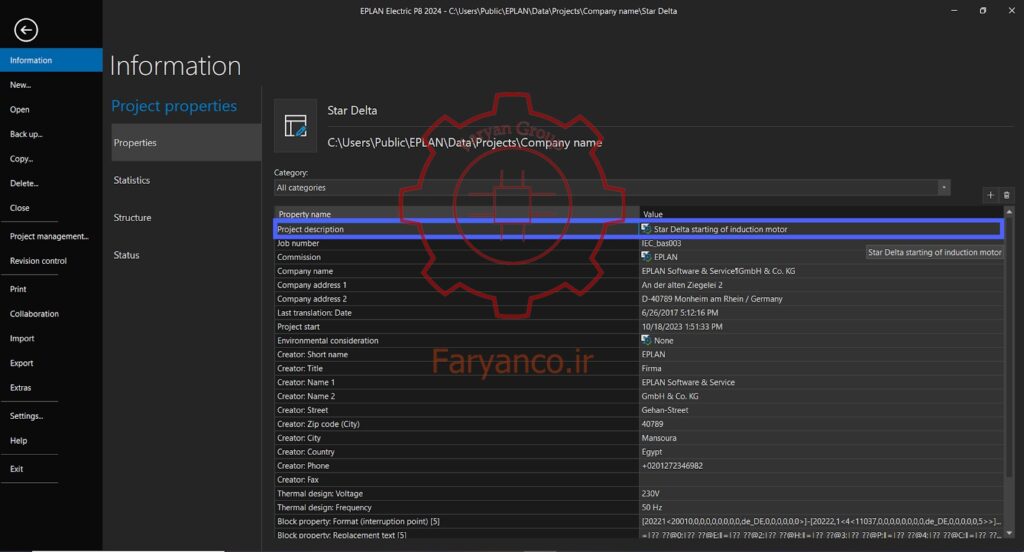
Task: Choose Back up from the sidebar menu
Action: [x=26, y=134]
